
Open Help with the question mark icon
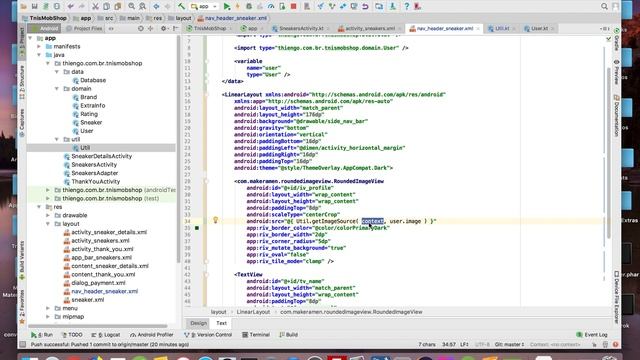407,7
